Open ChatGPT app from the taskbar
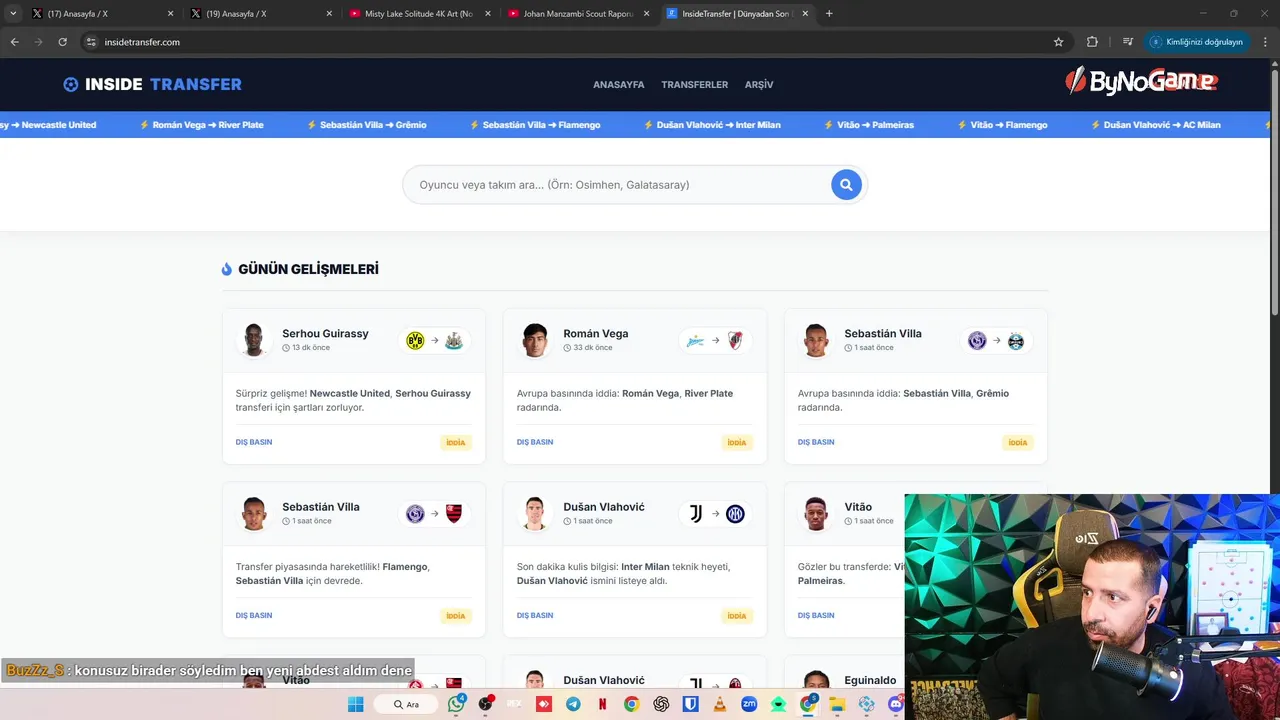Viewport: 1280px width, 720px height. [x=661, y=704]
